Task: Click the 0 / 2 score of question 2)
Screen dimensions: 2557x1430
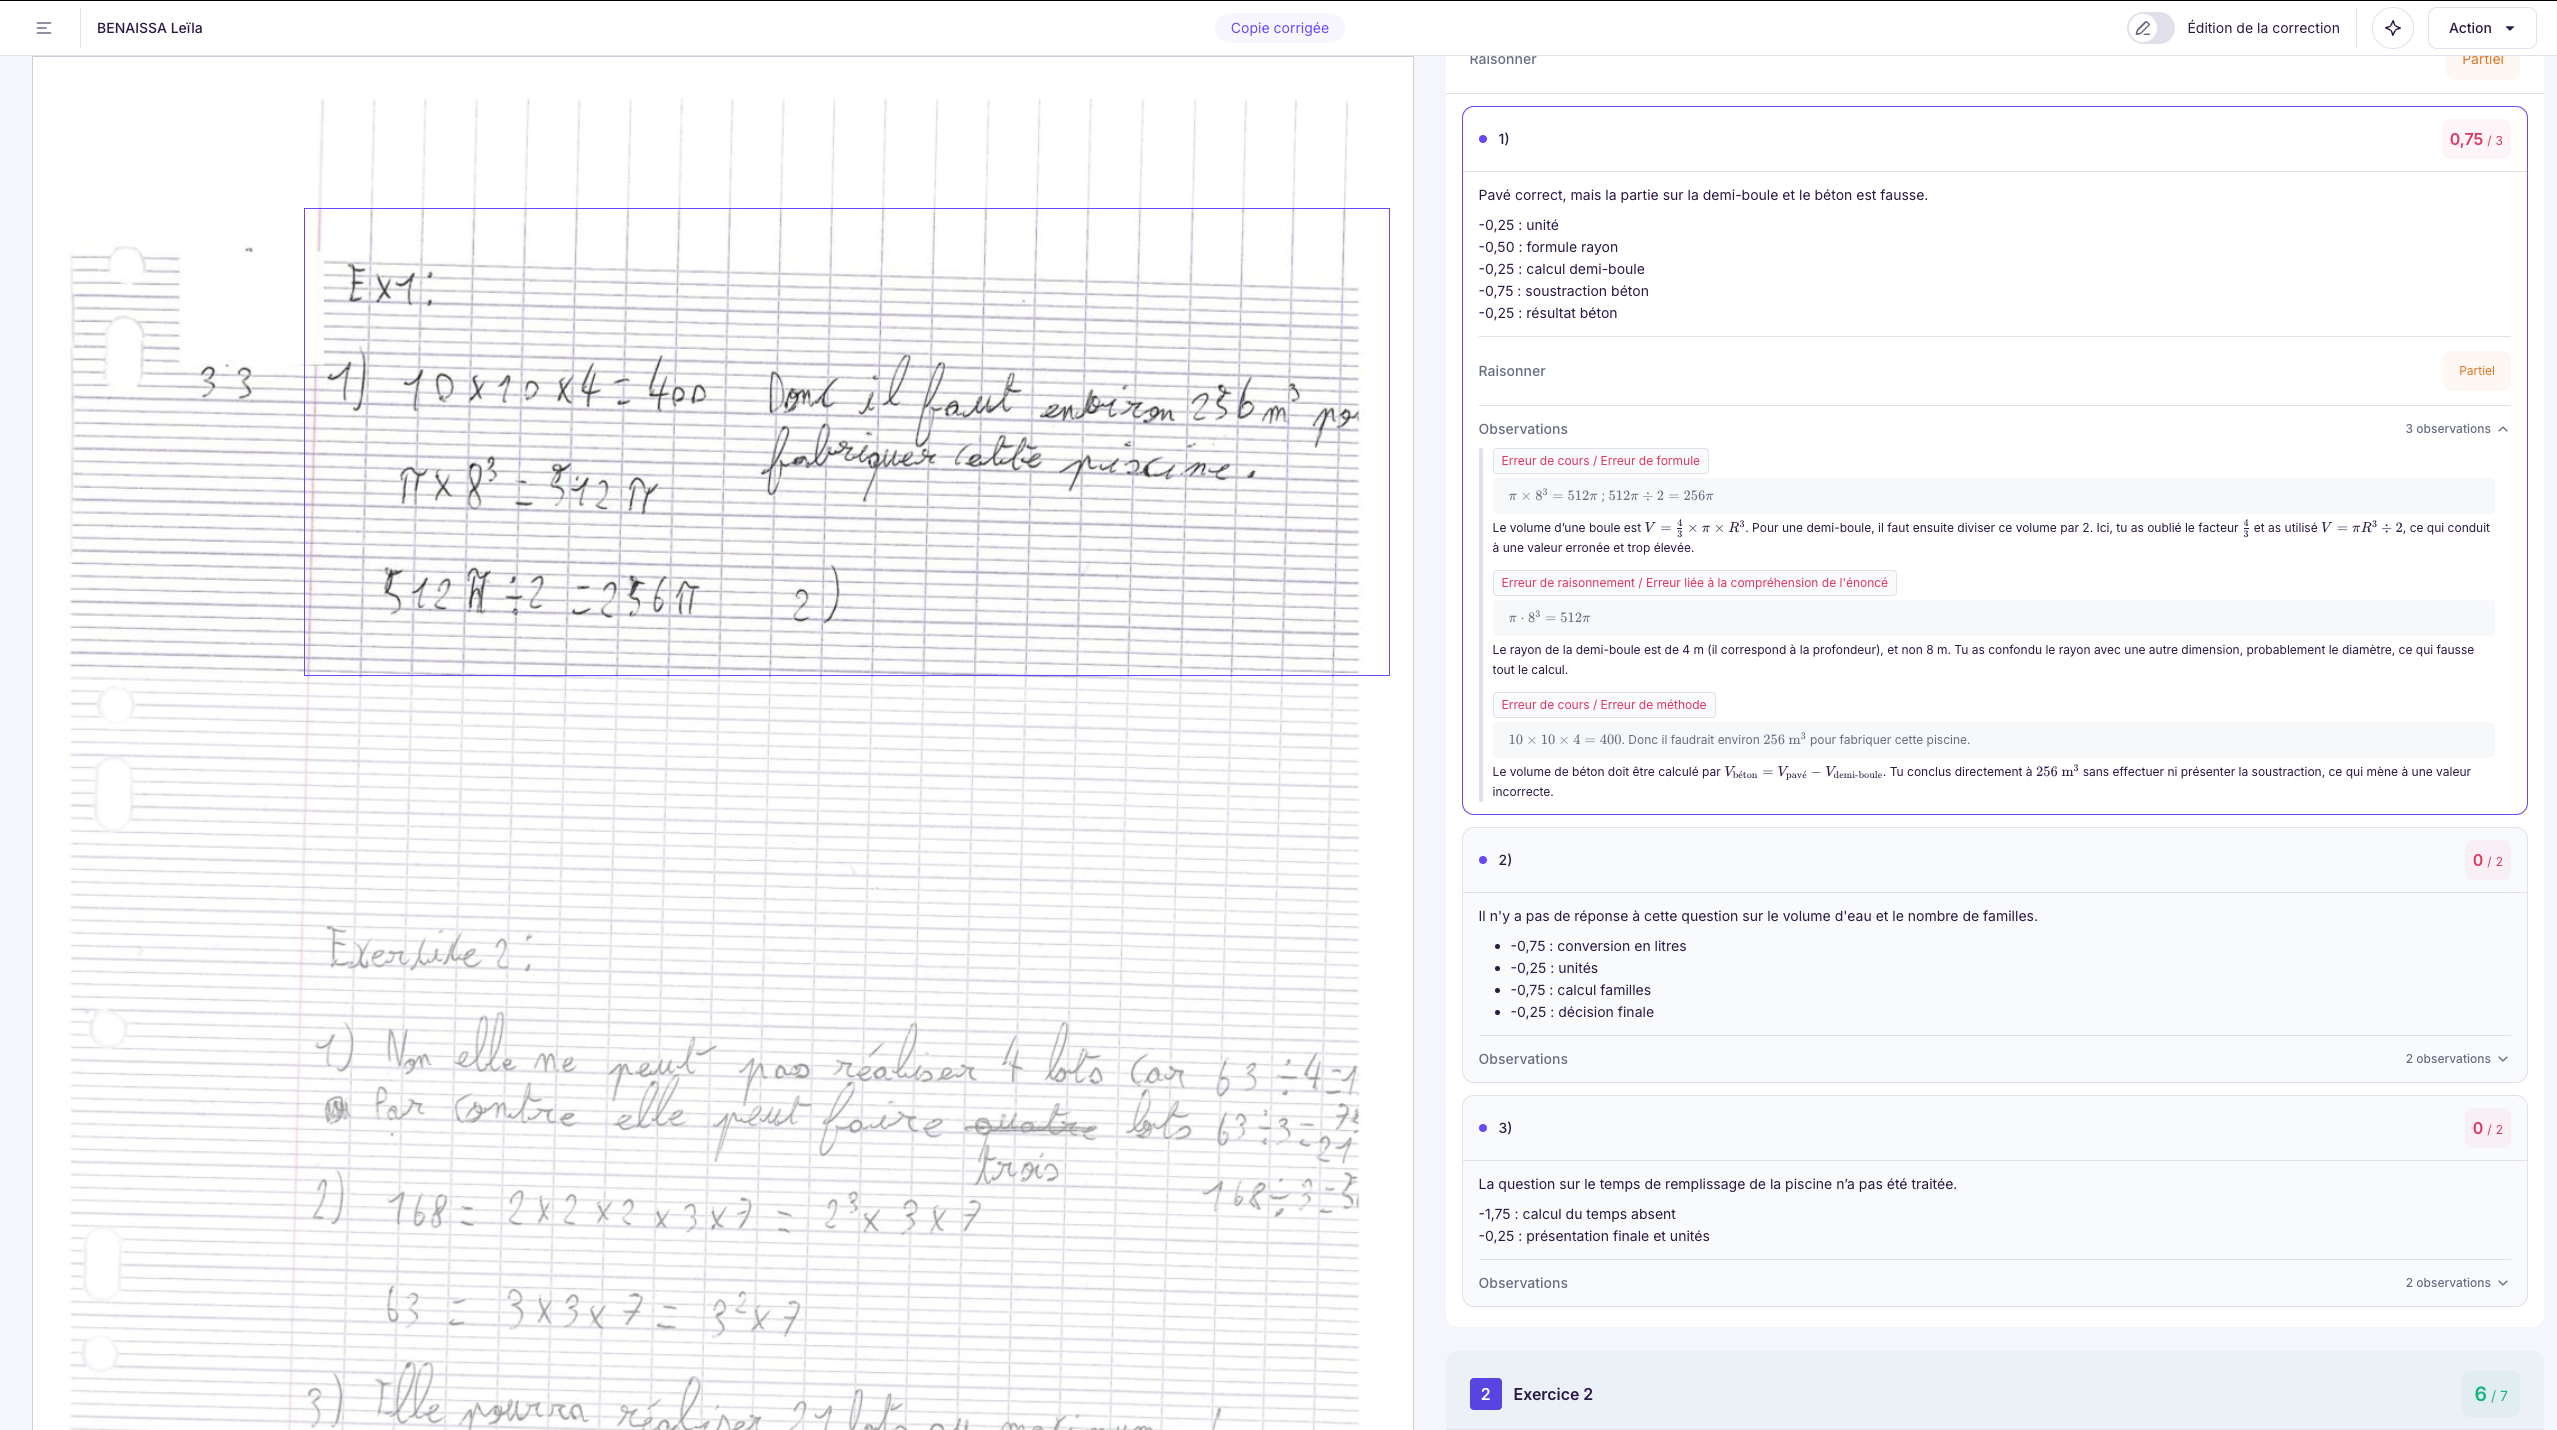Action: coord(2487,861)
